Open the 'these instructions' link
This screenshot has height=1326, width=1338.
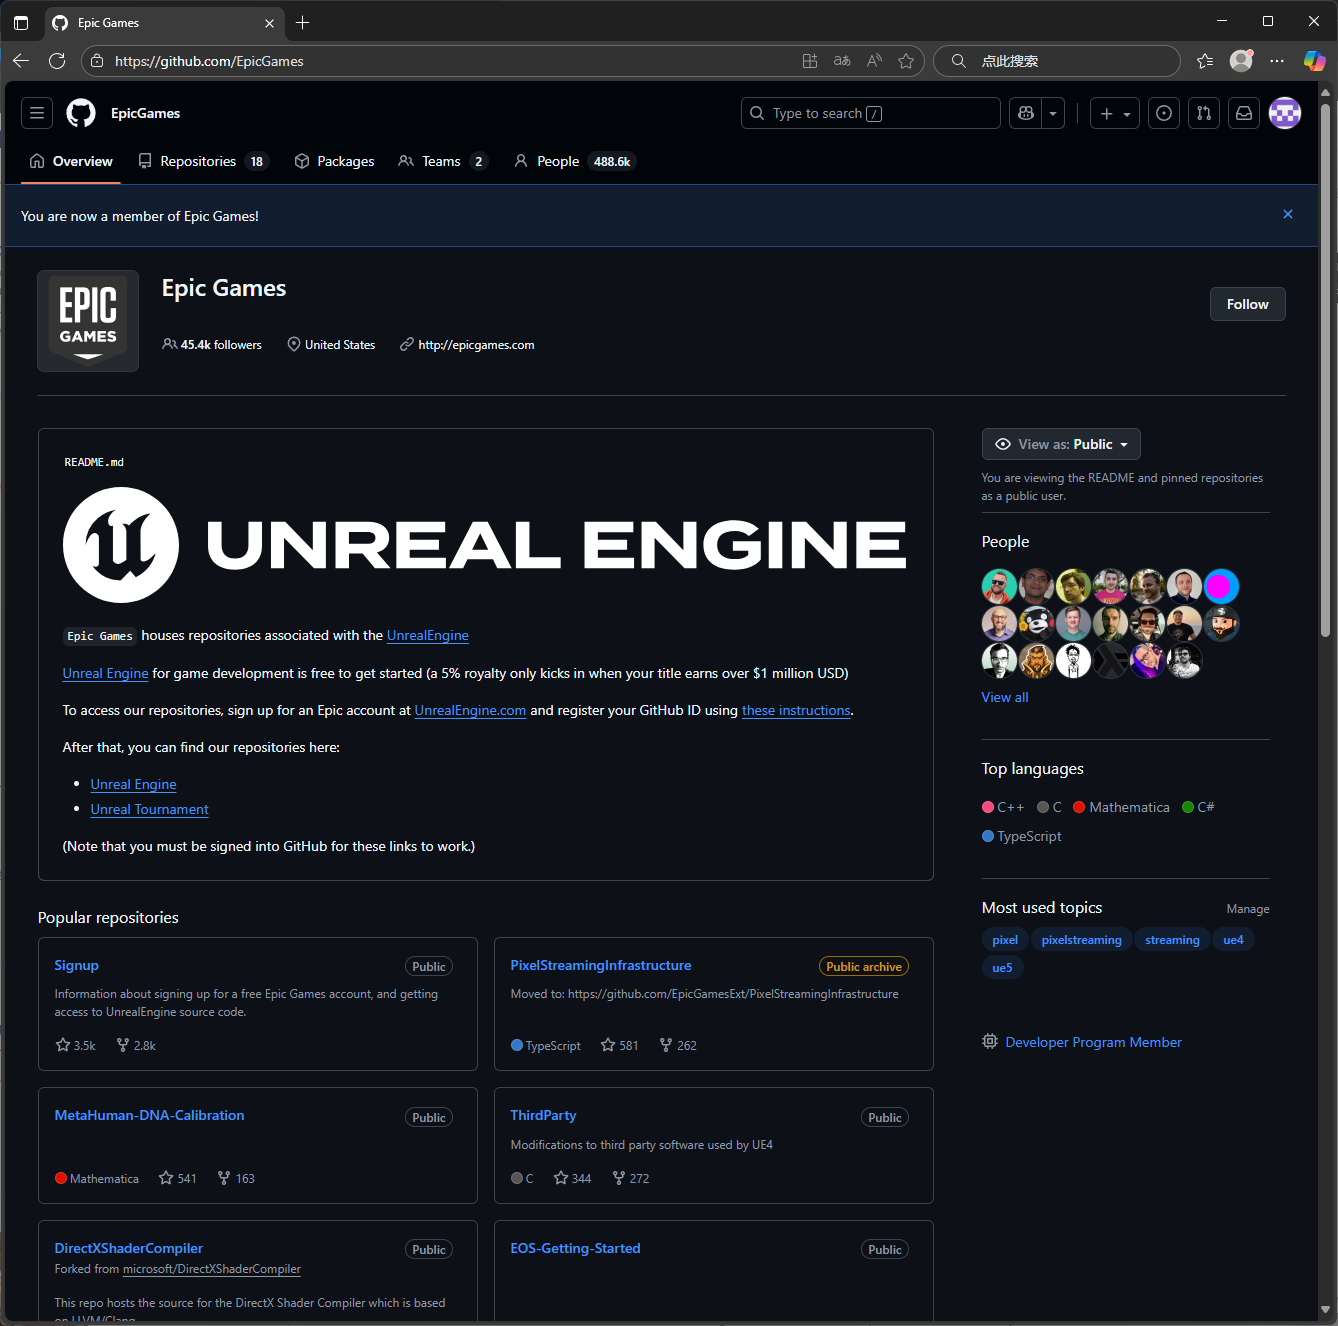pyautogui.click(x=796, y=710)
